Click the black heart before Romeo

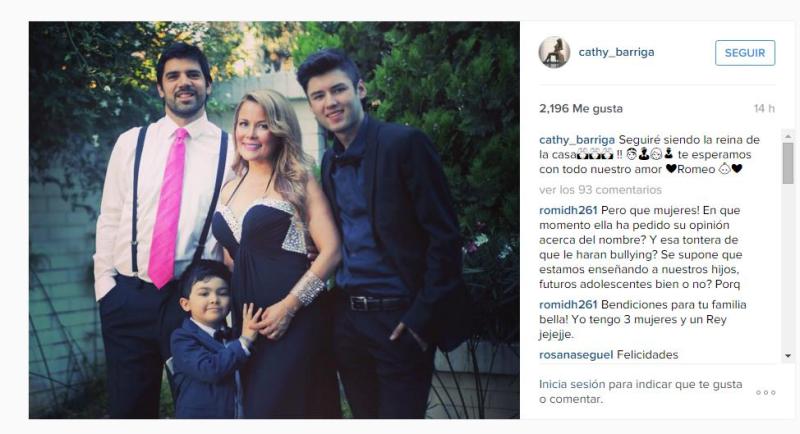click(671, 169)
